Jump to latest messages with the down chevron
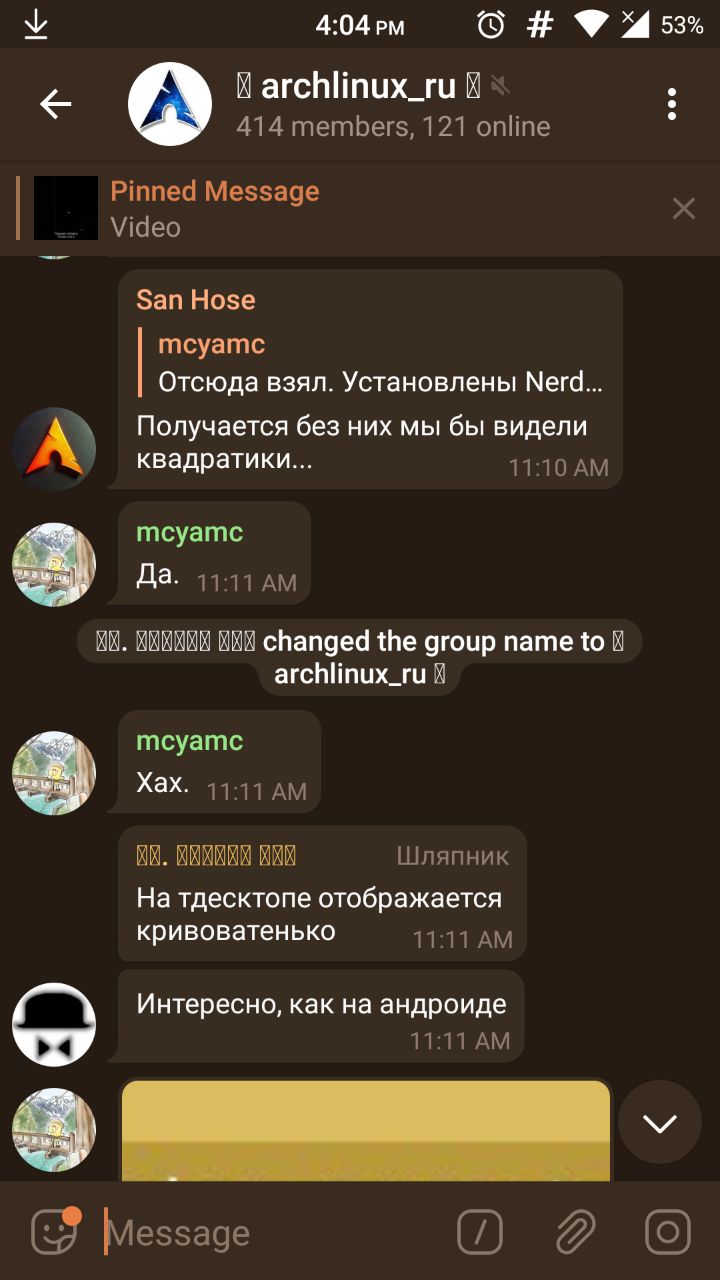This screenshot has width=720, height=1280. pyautogui.click(x=660, y=1122)
